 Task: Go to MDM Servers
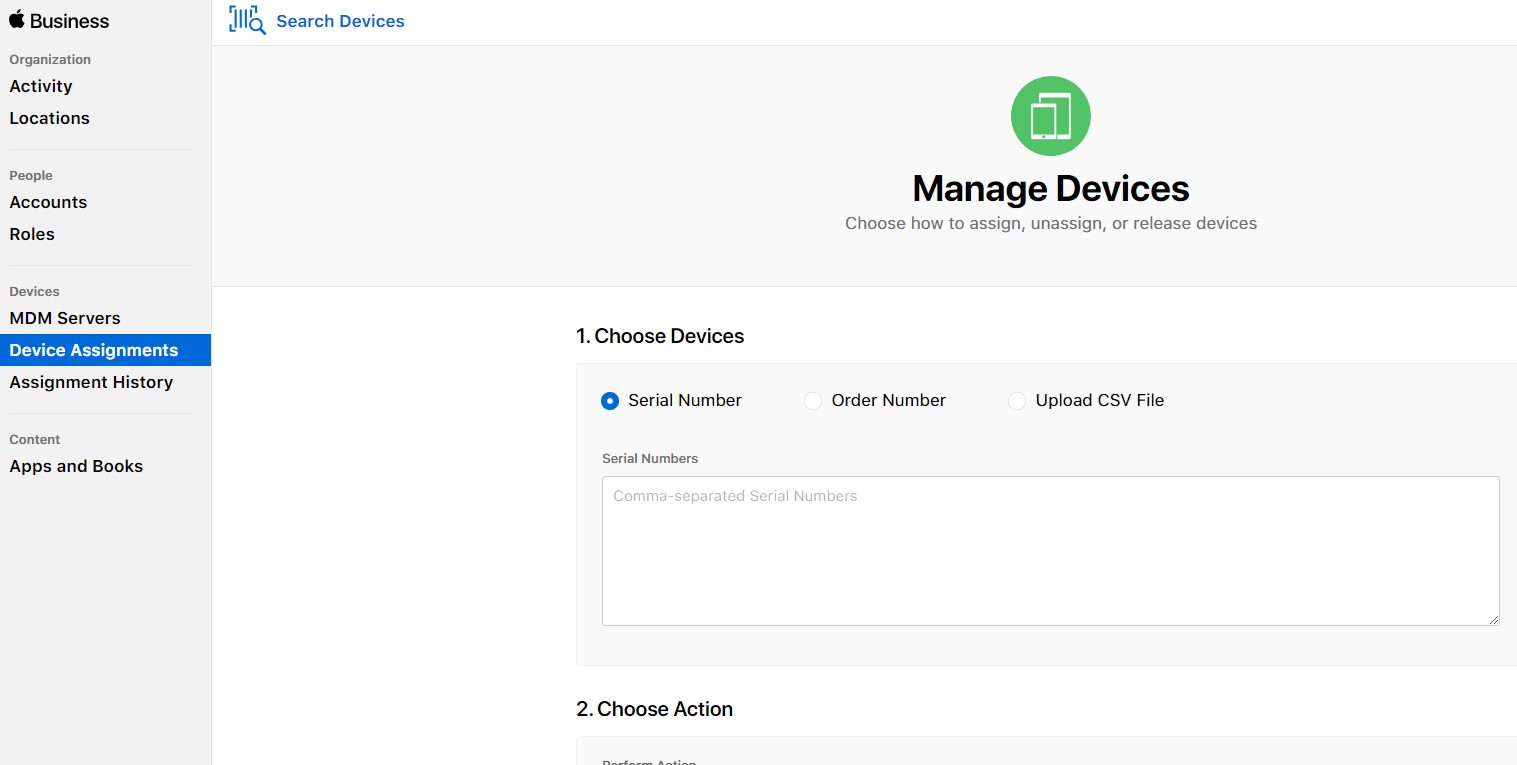(65, 318)
